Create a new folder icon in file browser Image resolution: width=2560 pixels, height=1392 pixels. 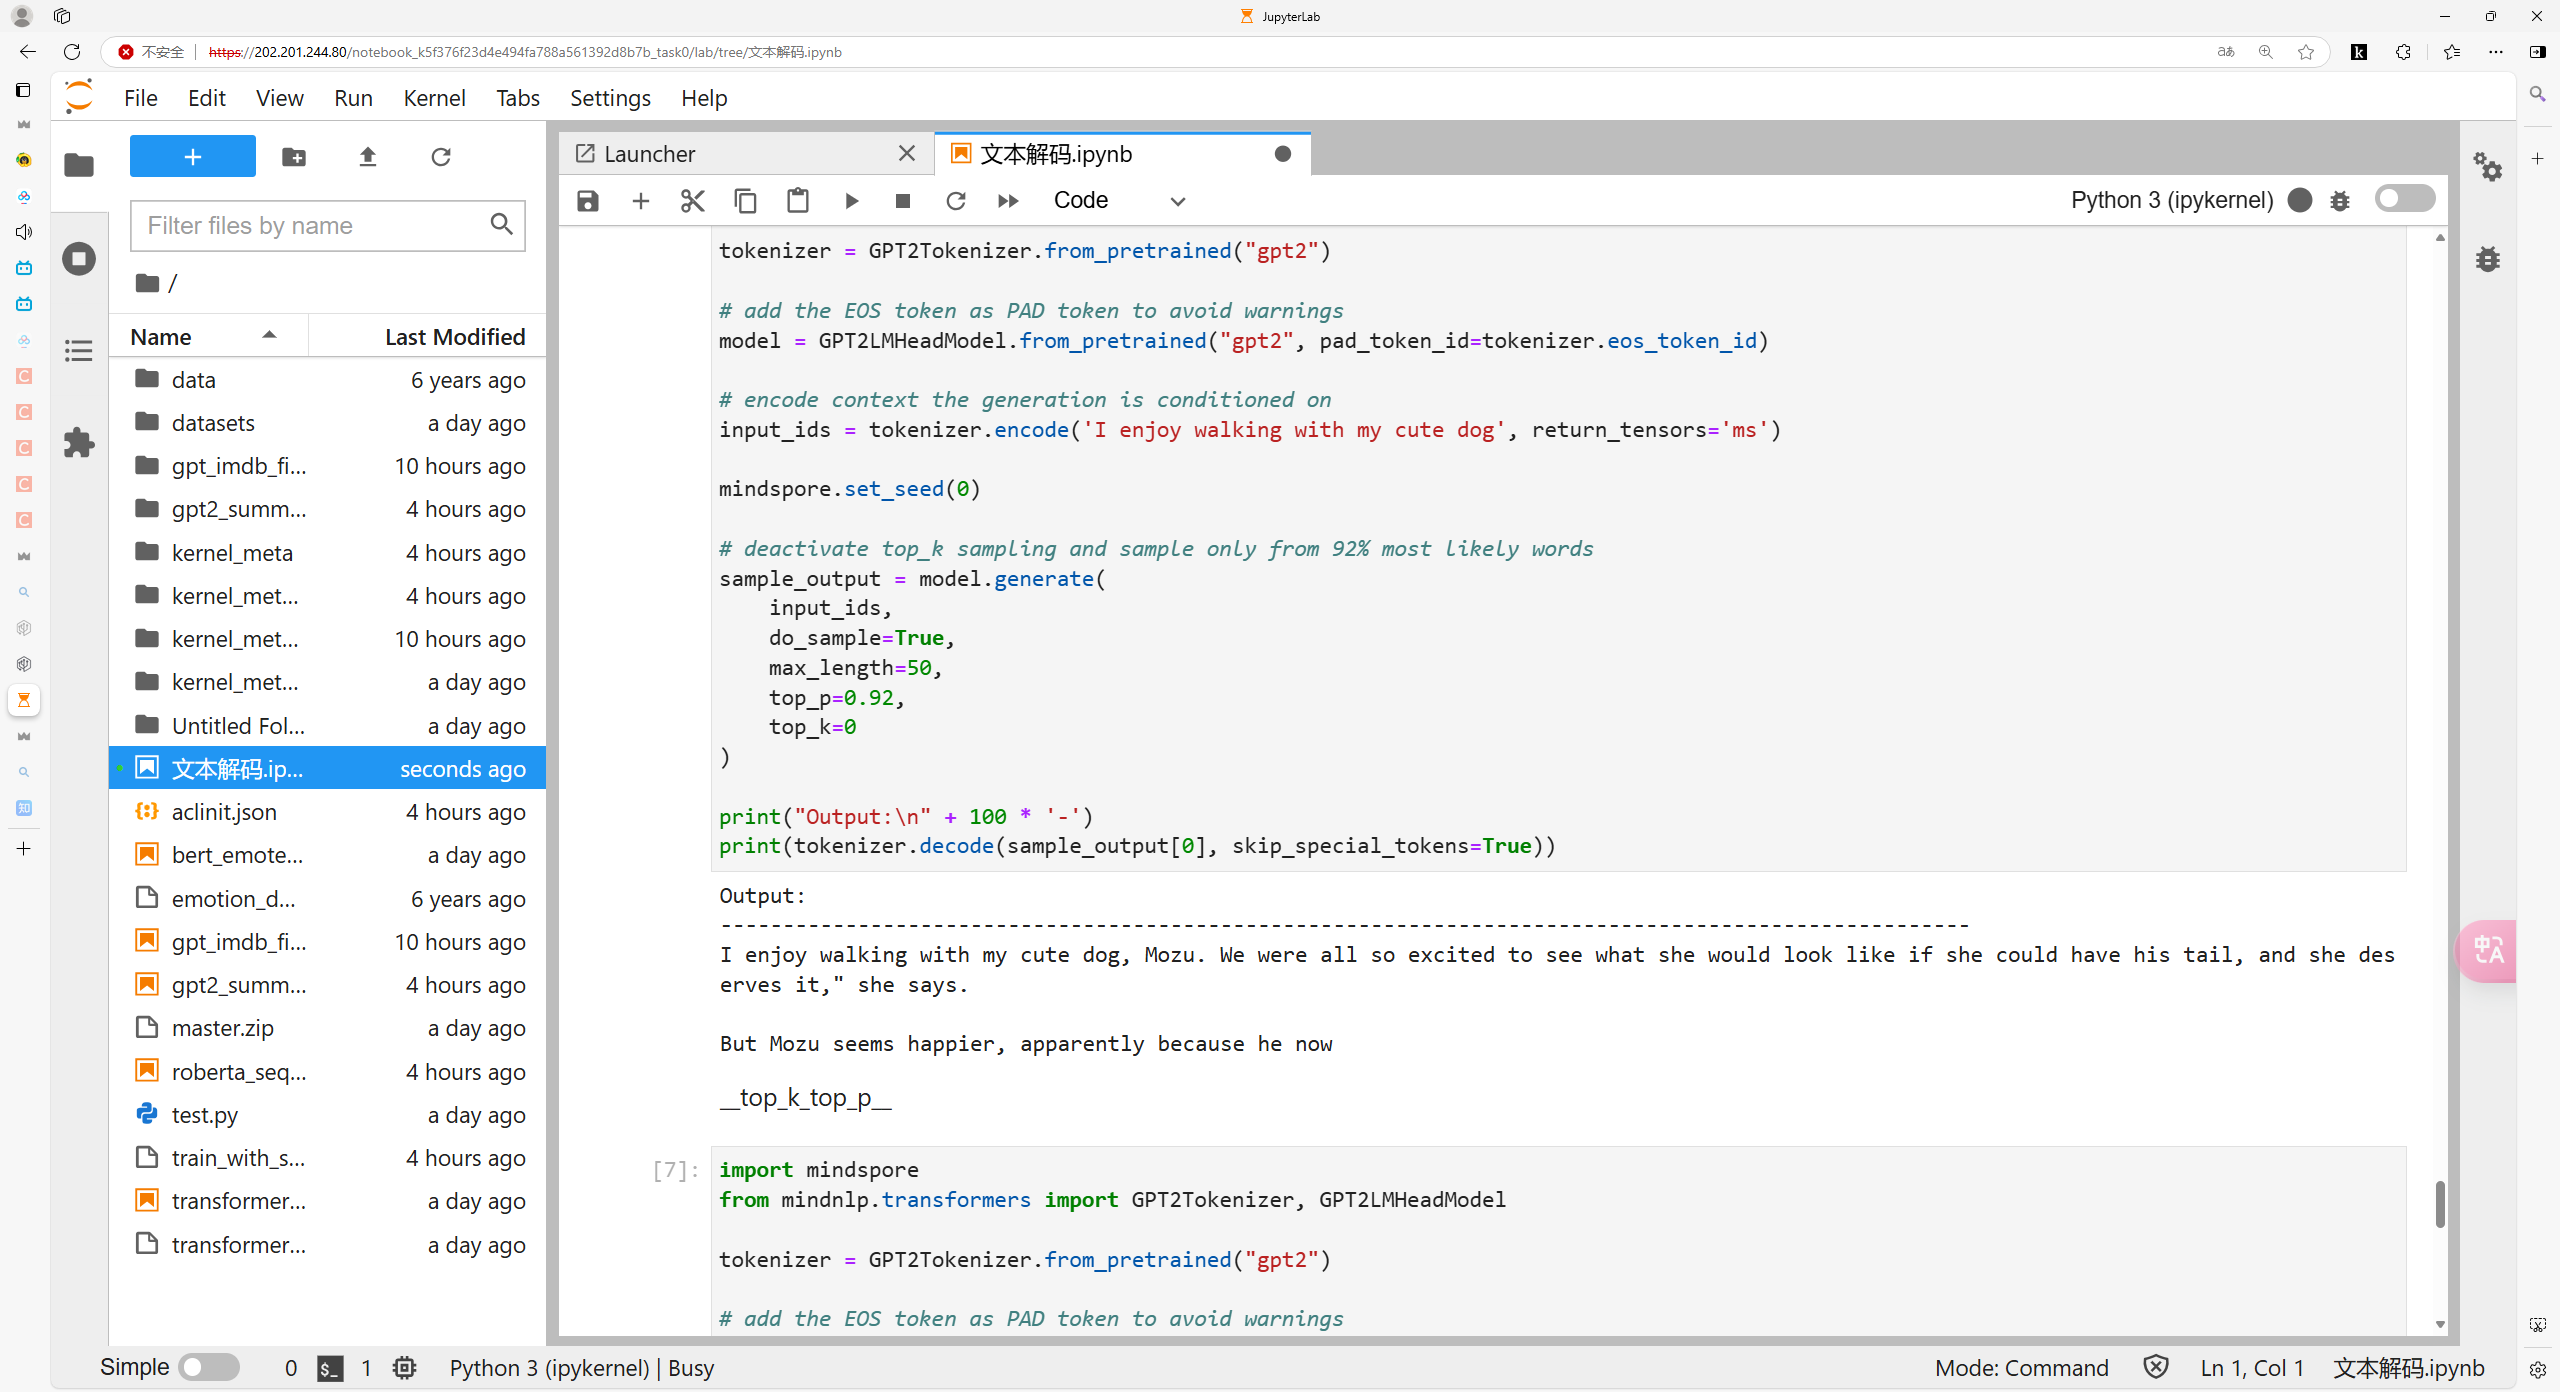pos(294,157)
